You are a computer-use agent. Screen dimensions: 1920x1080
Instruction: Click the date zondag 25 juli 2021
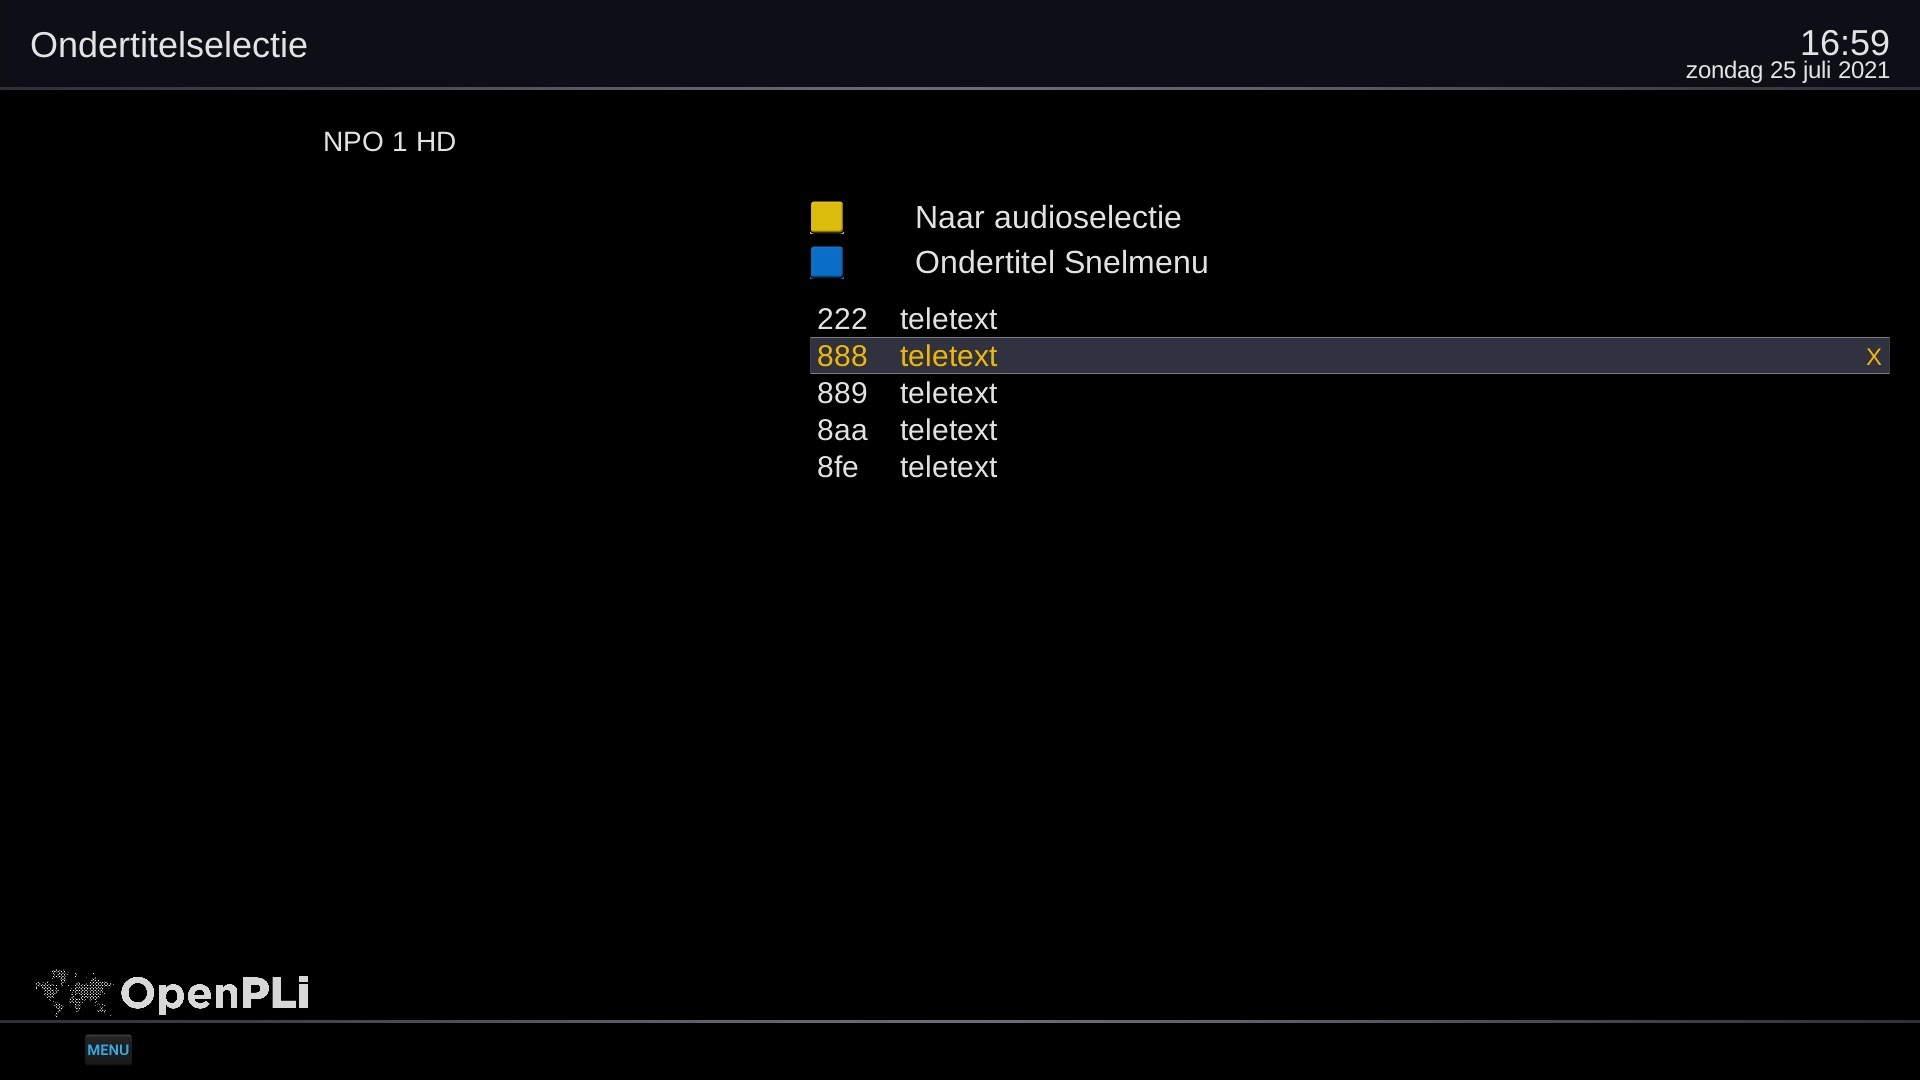click(1787, 71)
